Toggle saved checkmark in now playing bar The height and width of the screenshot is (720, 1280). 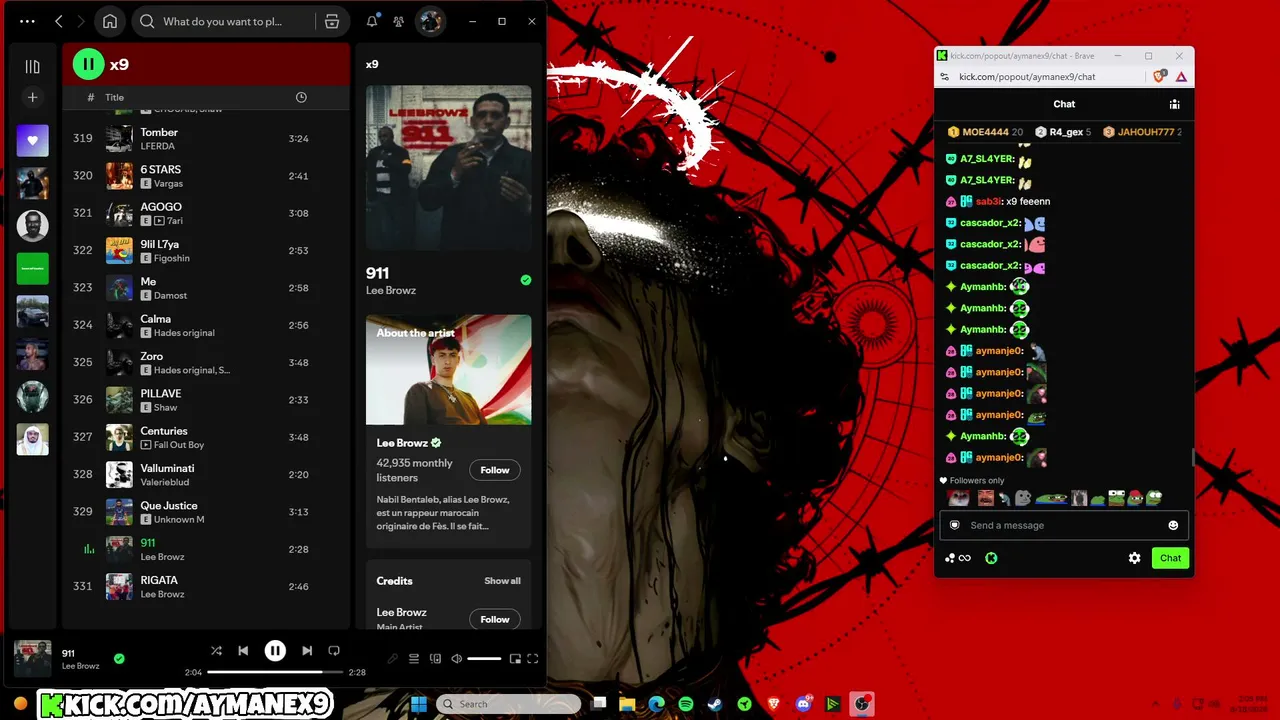coord(119,658)
